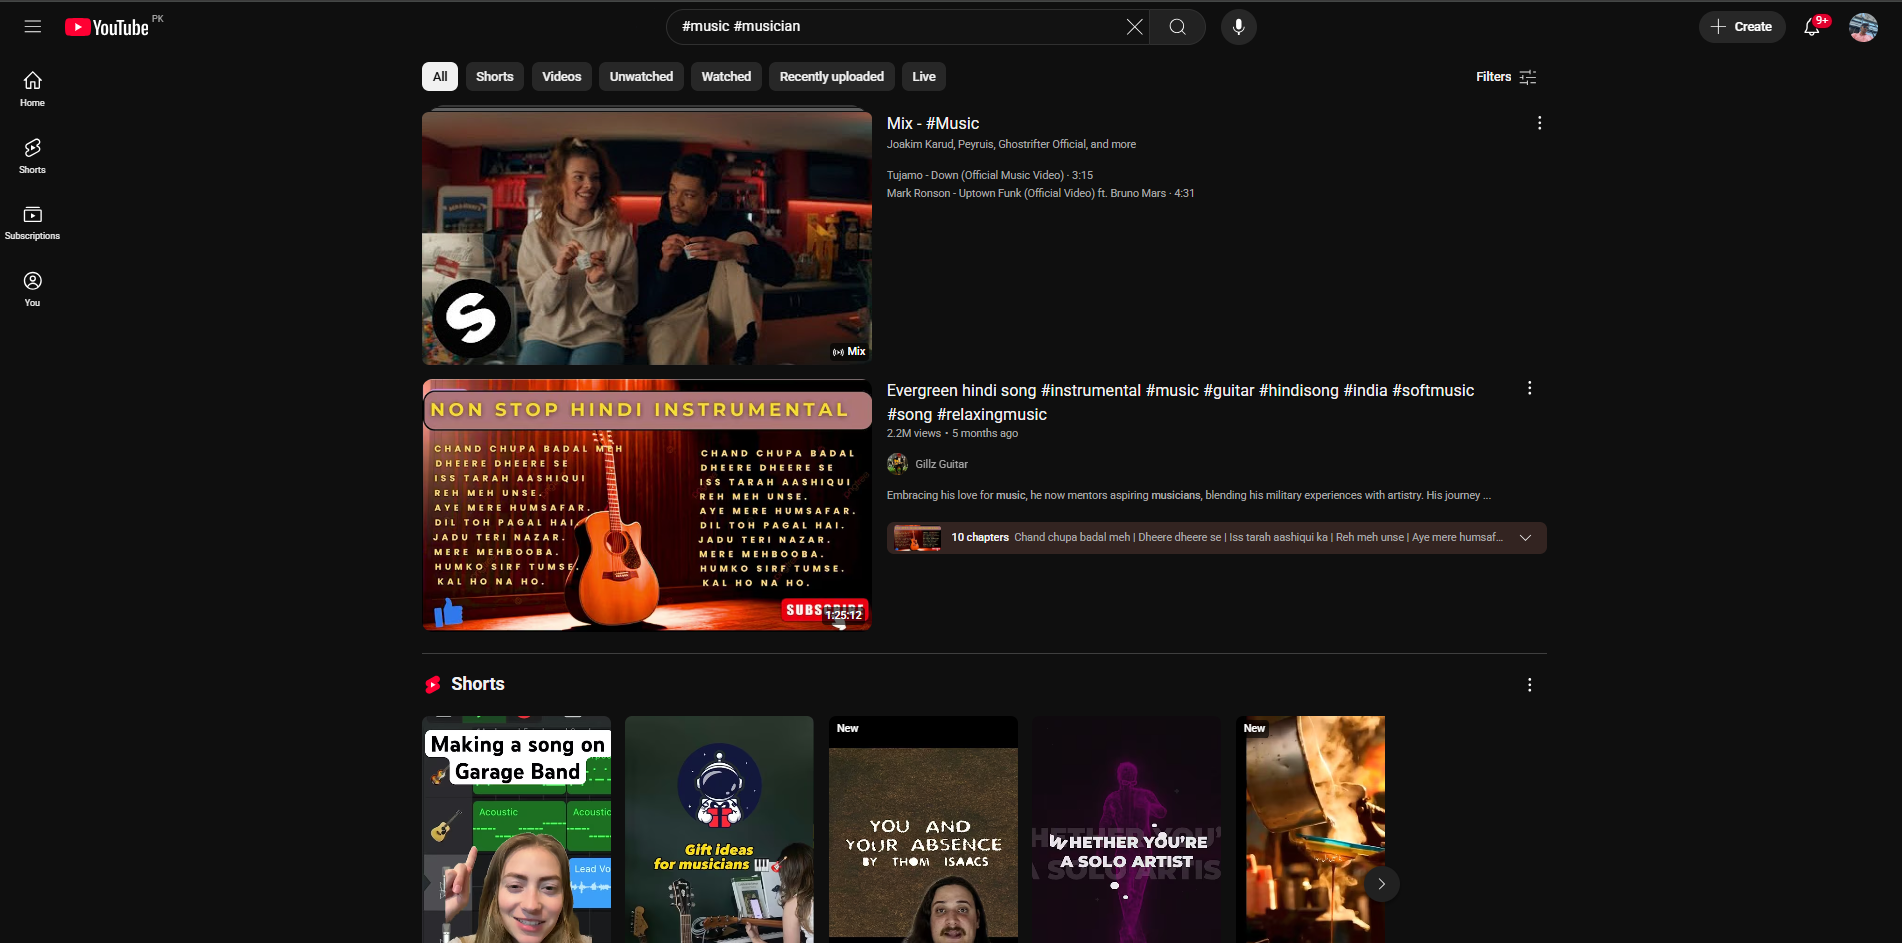Select the Videos filter chip
Image resolution: width=1902 pixels, height=943 pixels.
click(562, 77)
